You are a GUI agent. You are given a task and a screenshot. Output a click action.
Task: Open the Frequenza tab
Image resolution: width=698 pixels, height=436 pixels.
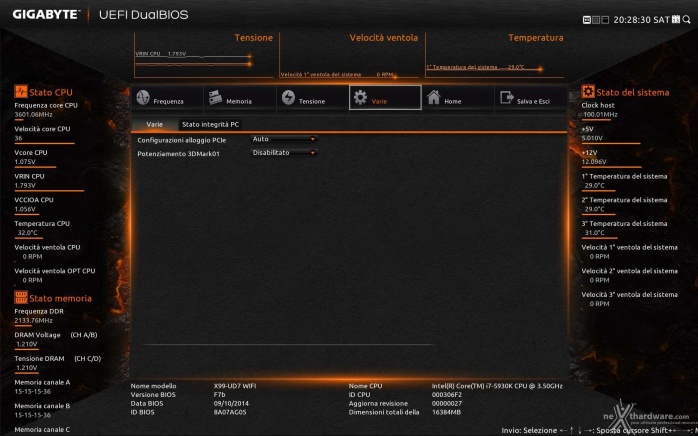168,98
